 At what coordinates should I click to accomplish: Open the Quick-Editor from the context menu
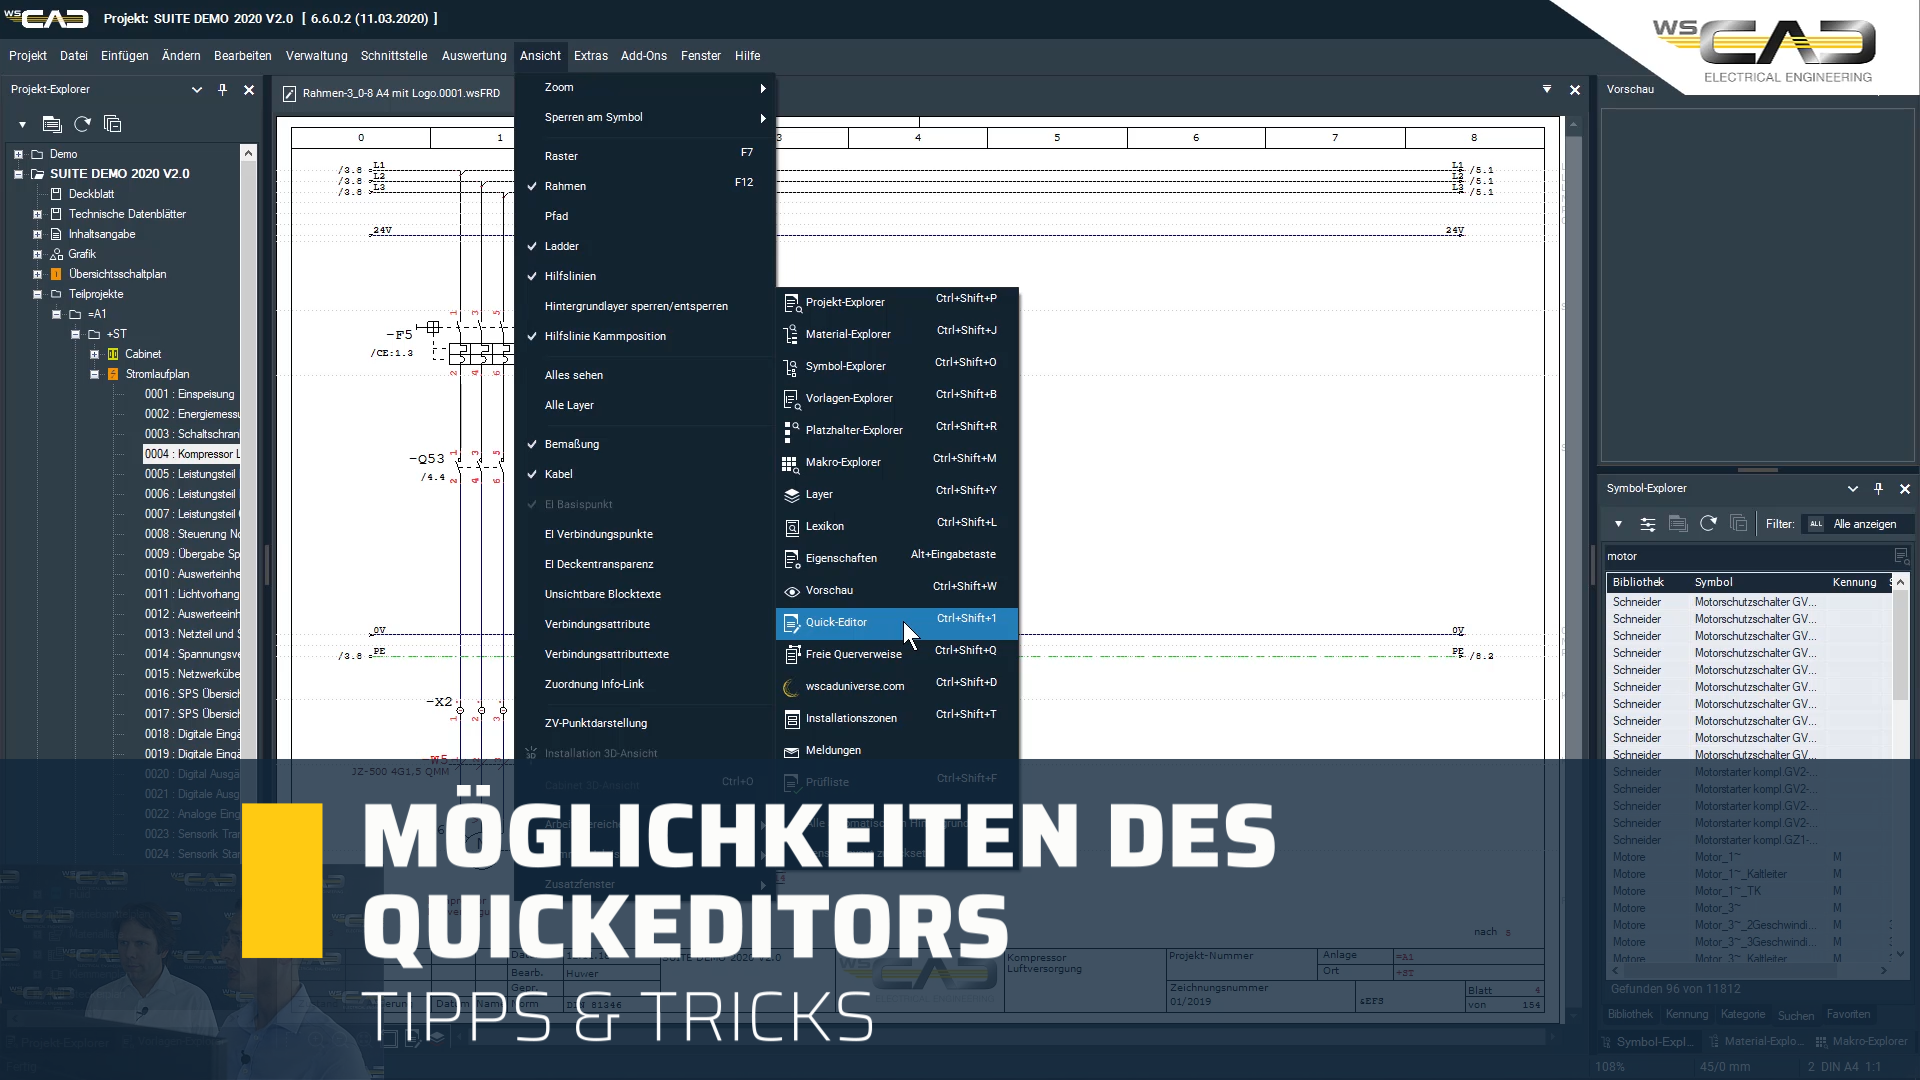coord(836,622)
